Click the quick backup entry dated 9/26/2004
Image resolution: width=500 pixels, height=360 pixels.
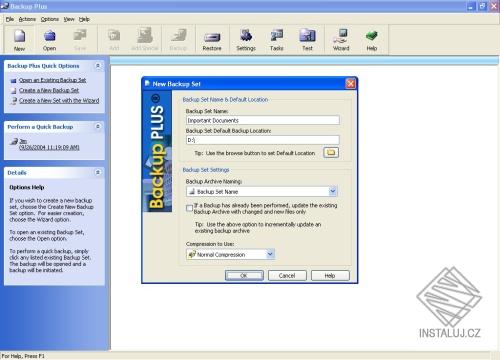pyautogui.click(x=49, y=144)
